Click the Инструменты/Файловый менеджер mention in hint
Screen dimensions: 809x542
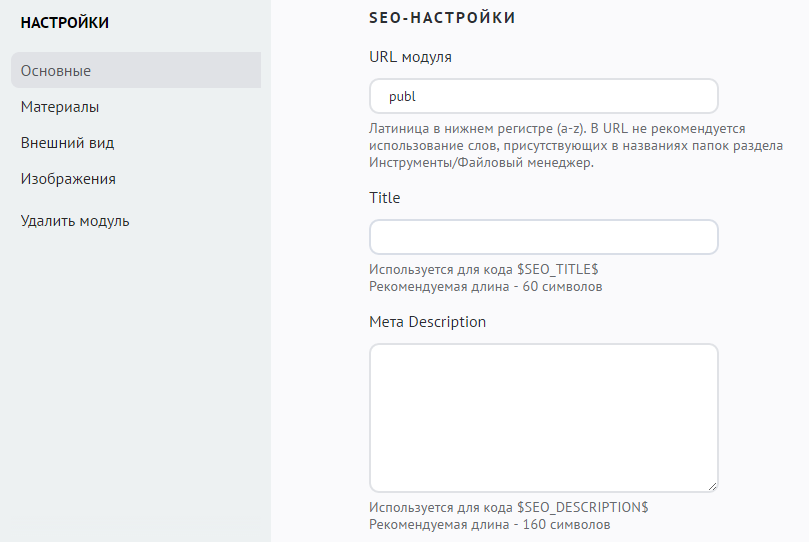pyautogui.click(x=481, y=163)
